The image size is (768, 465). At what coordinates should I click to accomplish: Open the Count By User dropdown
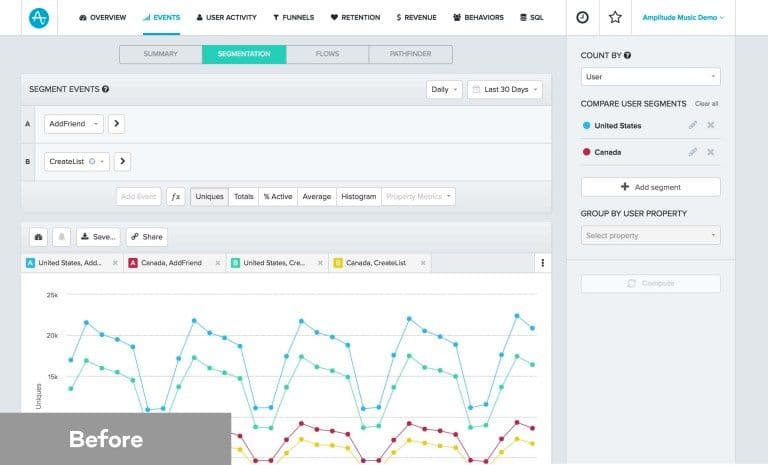(x=650, y=76)
